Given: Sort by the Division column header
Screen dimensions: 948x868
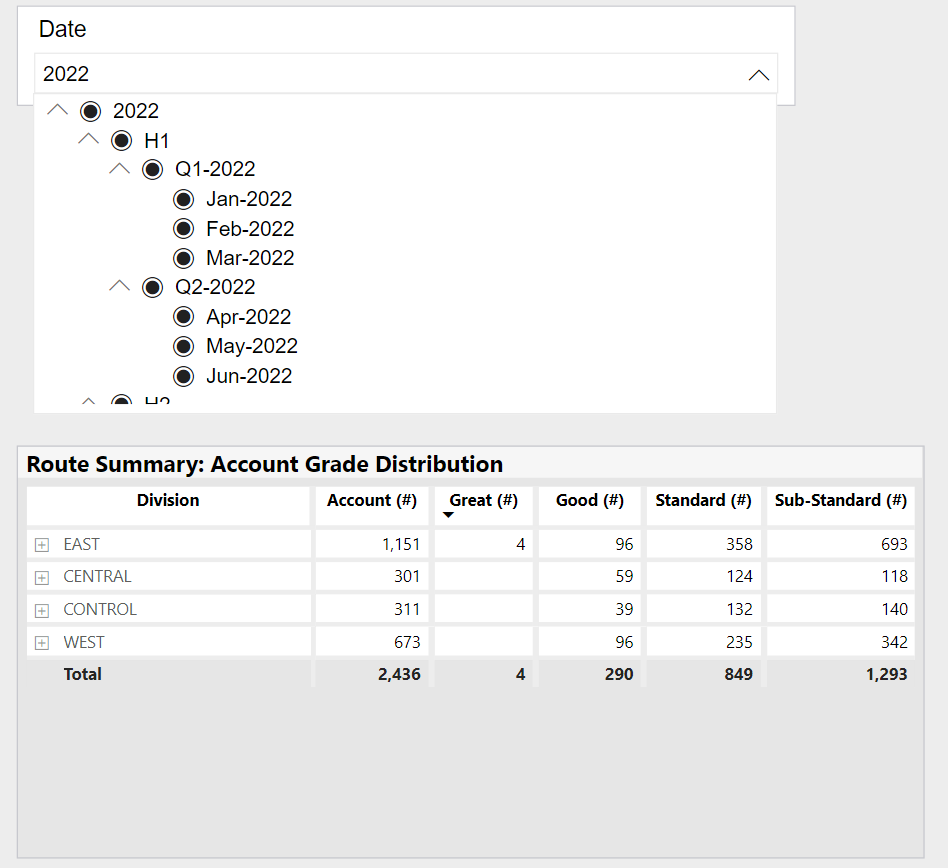Looking at the screenshot, I should [168, 500].
